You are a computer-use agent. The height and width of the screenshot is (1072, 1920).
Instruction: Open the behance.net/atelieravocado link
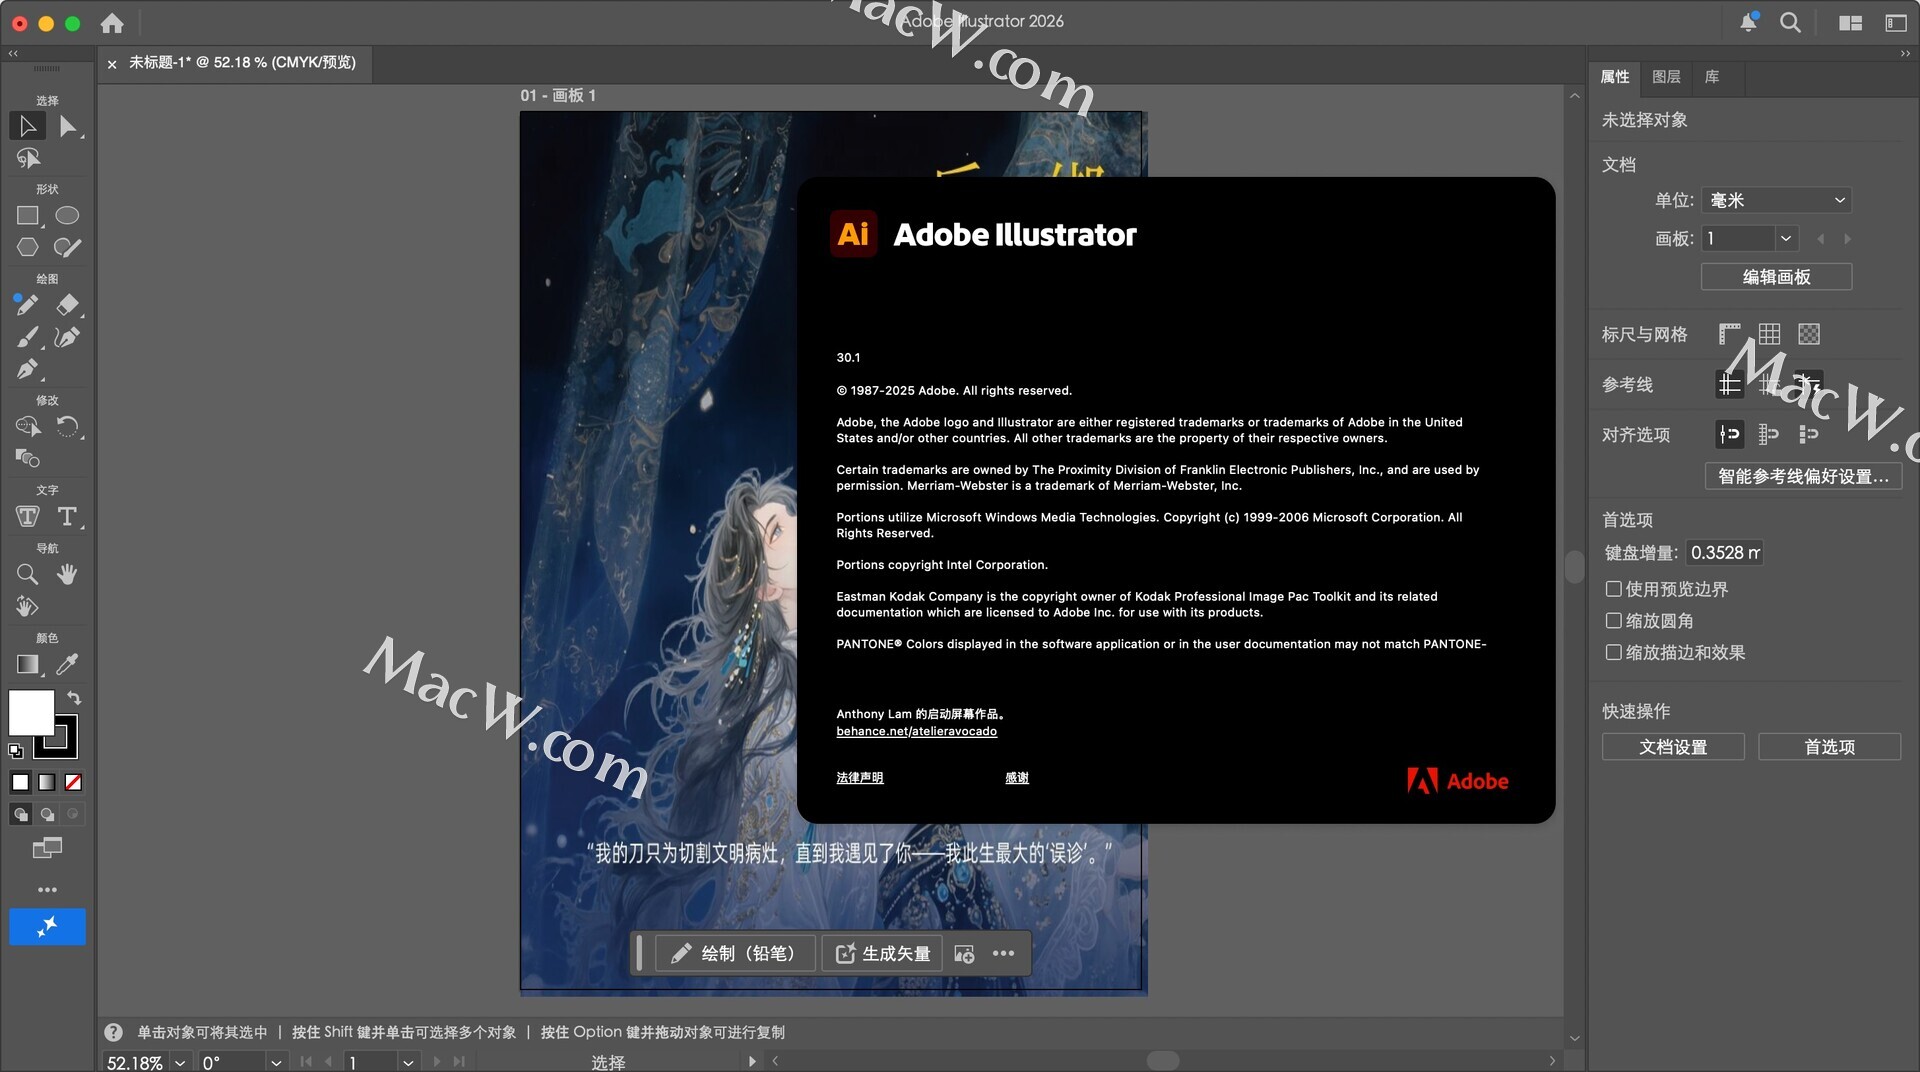(x=916, y=731)
